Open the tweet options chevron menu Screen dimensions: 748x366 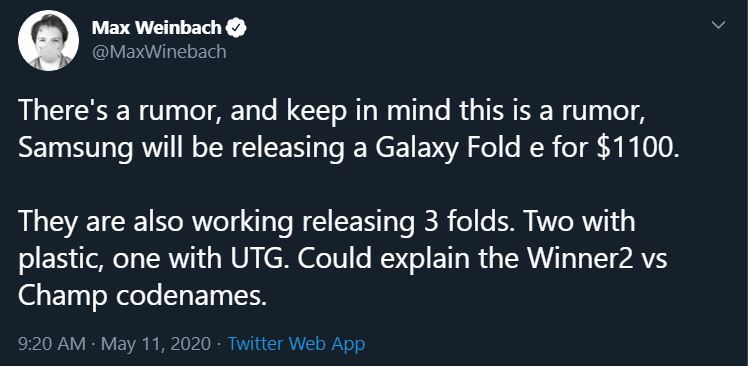(718, 24)
